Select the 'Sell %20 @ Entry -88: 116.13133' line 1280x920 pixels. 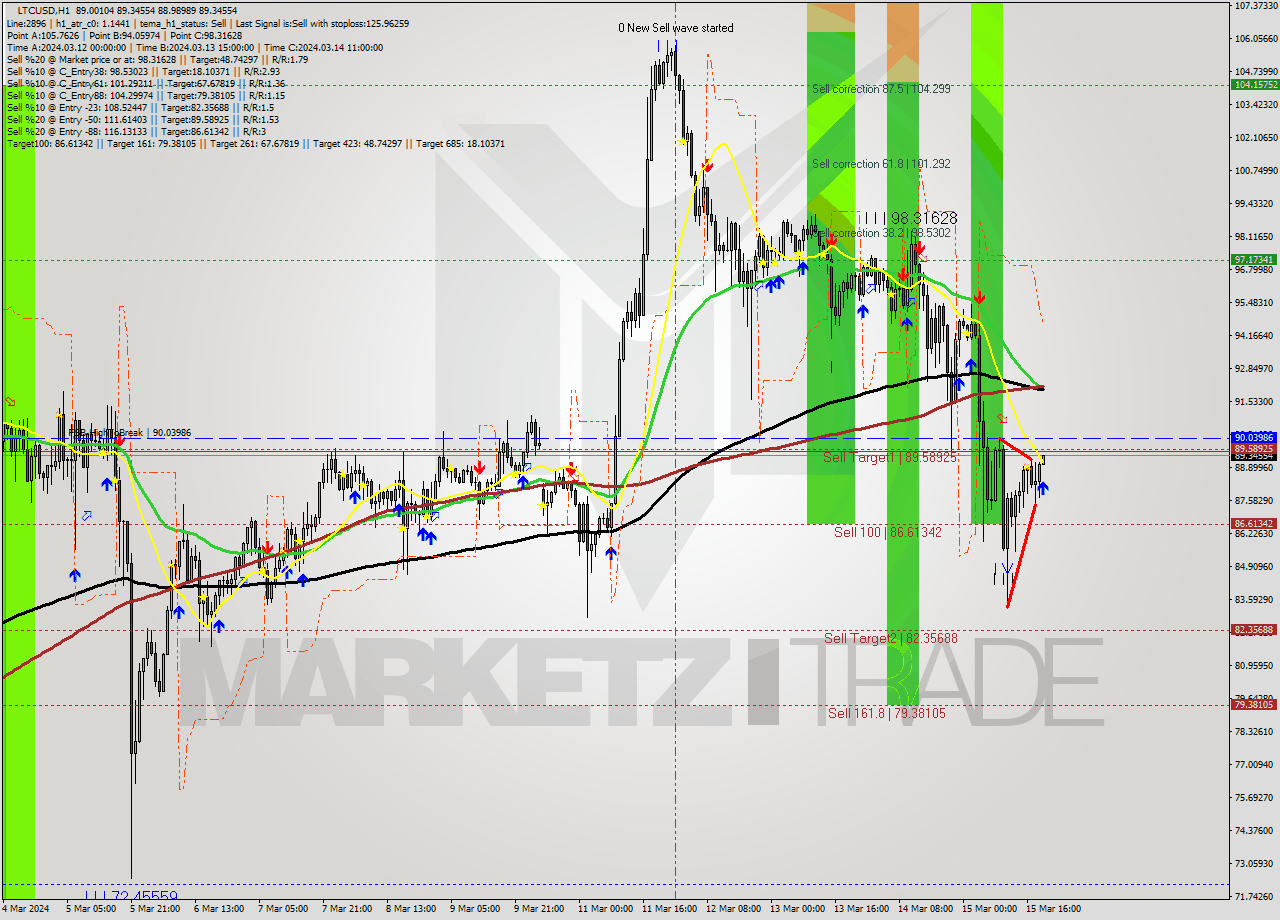tap(136, 131)
